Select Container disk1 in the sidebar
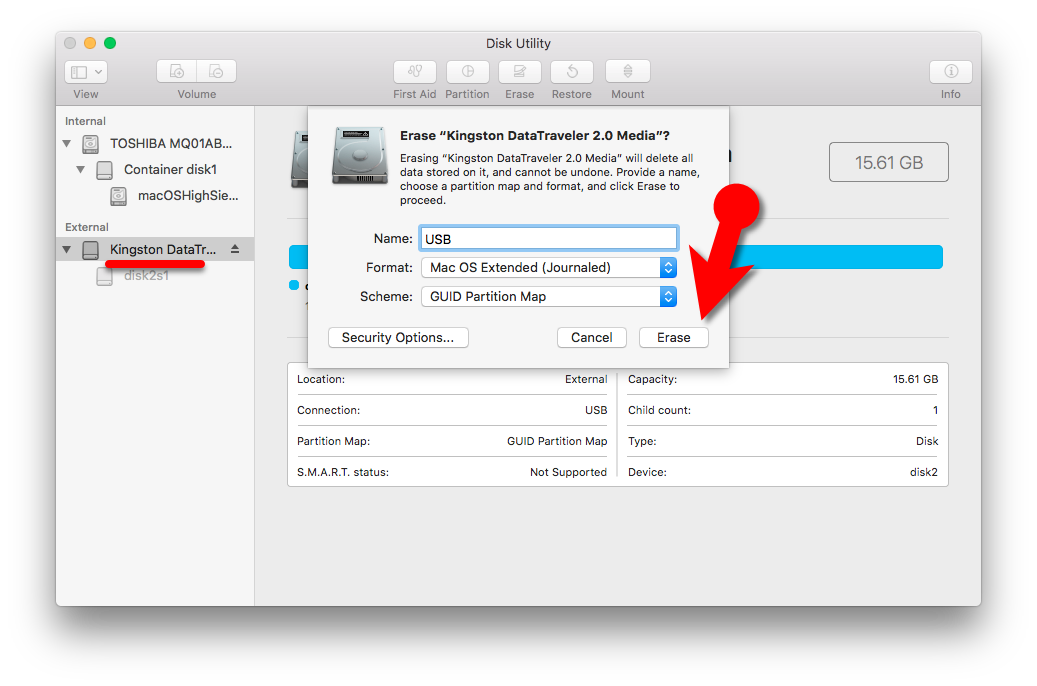Viewport: 1037px width, 686px height. point(171,170)
